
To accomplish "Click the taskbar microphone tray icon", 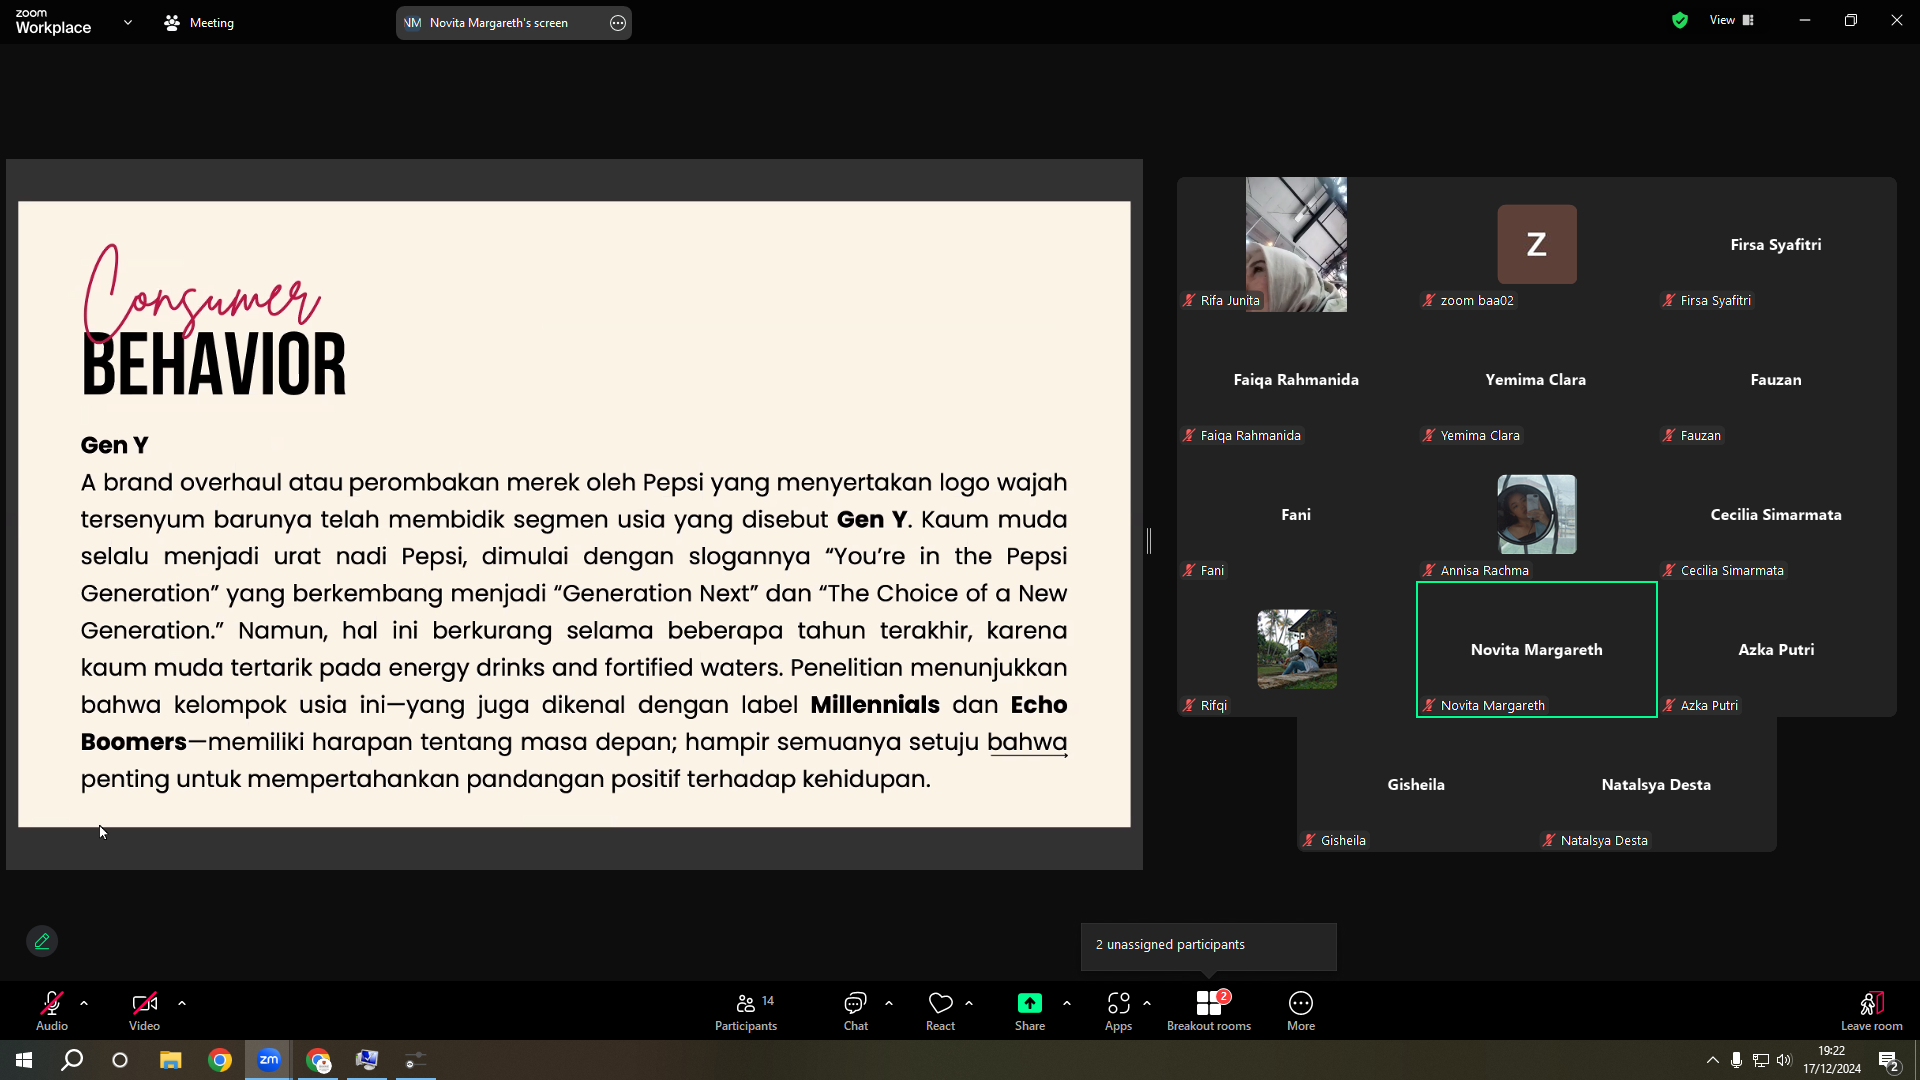I will click(x=1737, y=1060).
